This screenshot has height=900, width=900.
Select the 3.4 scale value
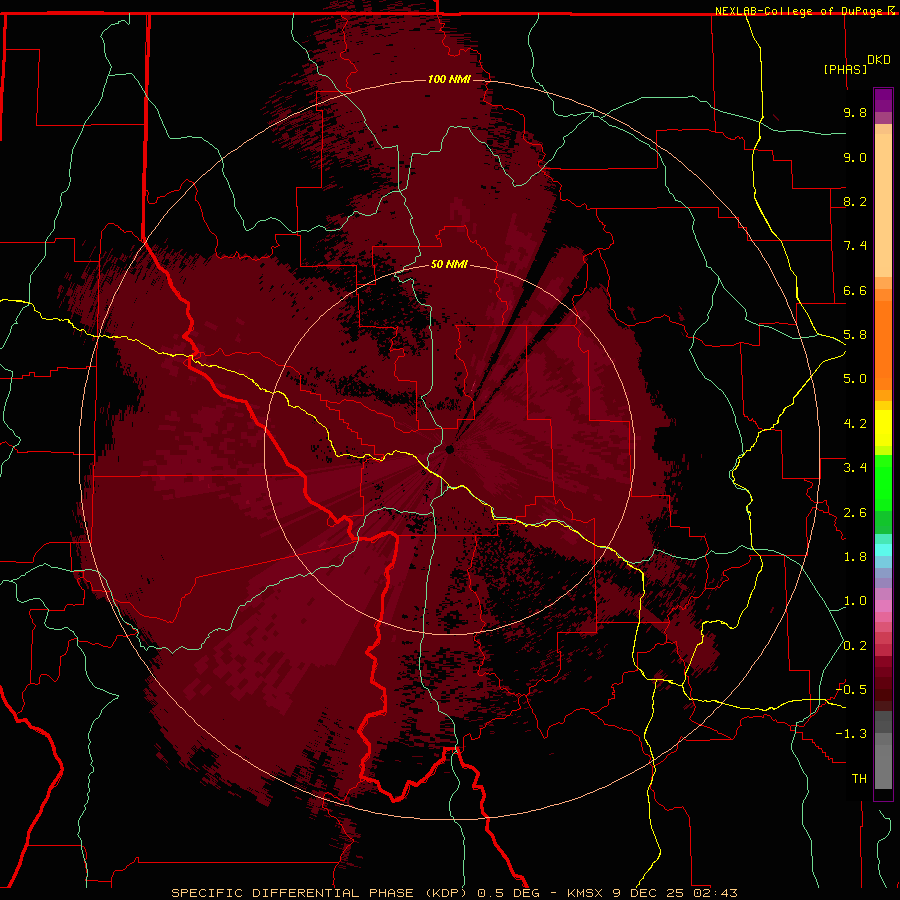tap(855, 468)
